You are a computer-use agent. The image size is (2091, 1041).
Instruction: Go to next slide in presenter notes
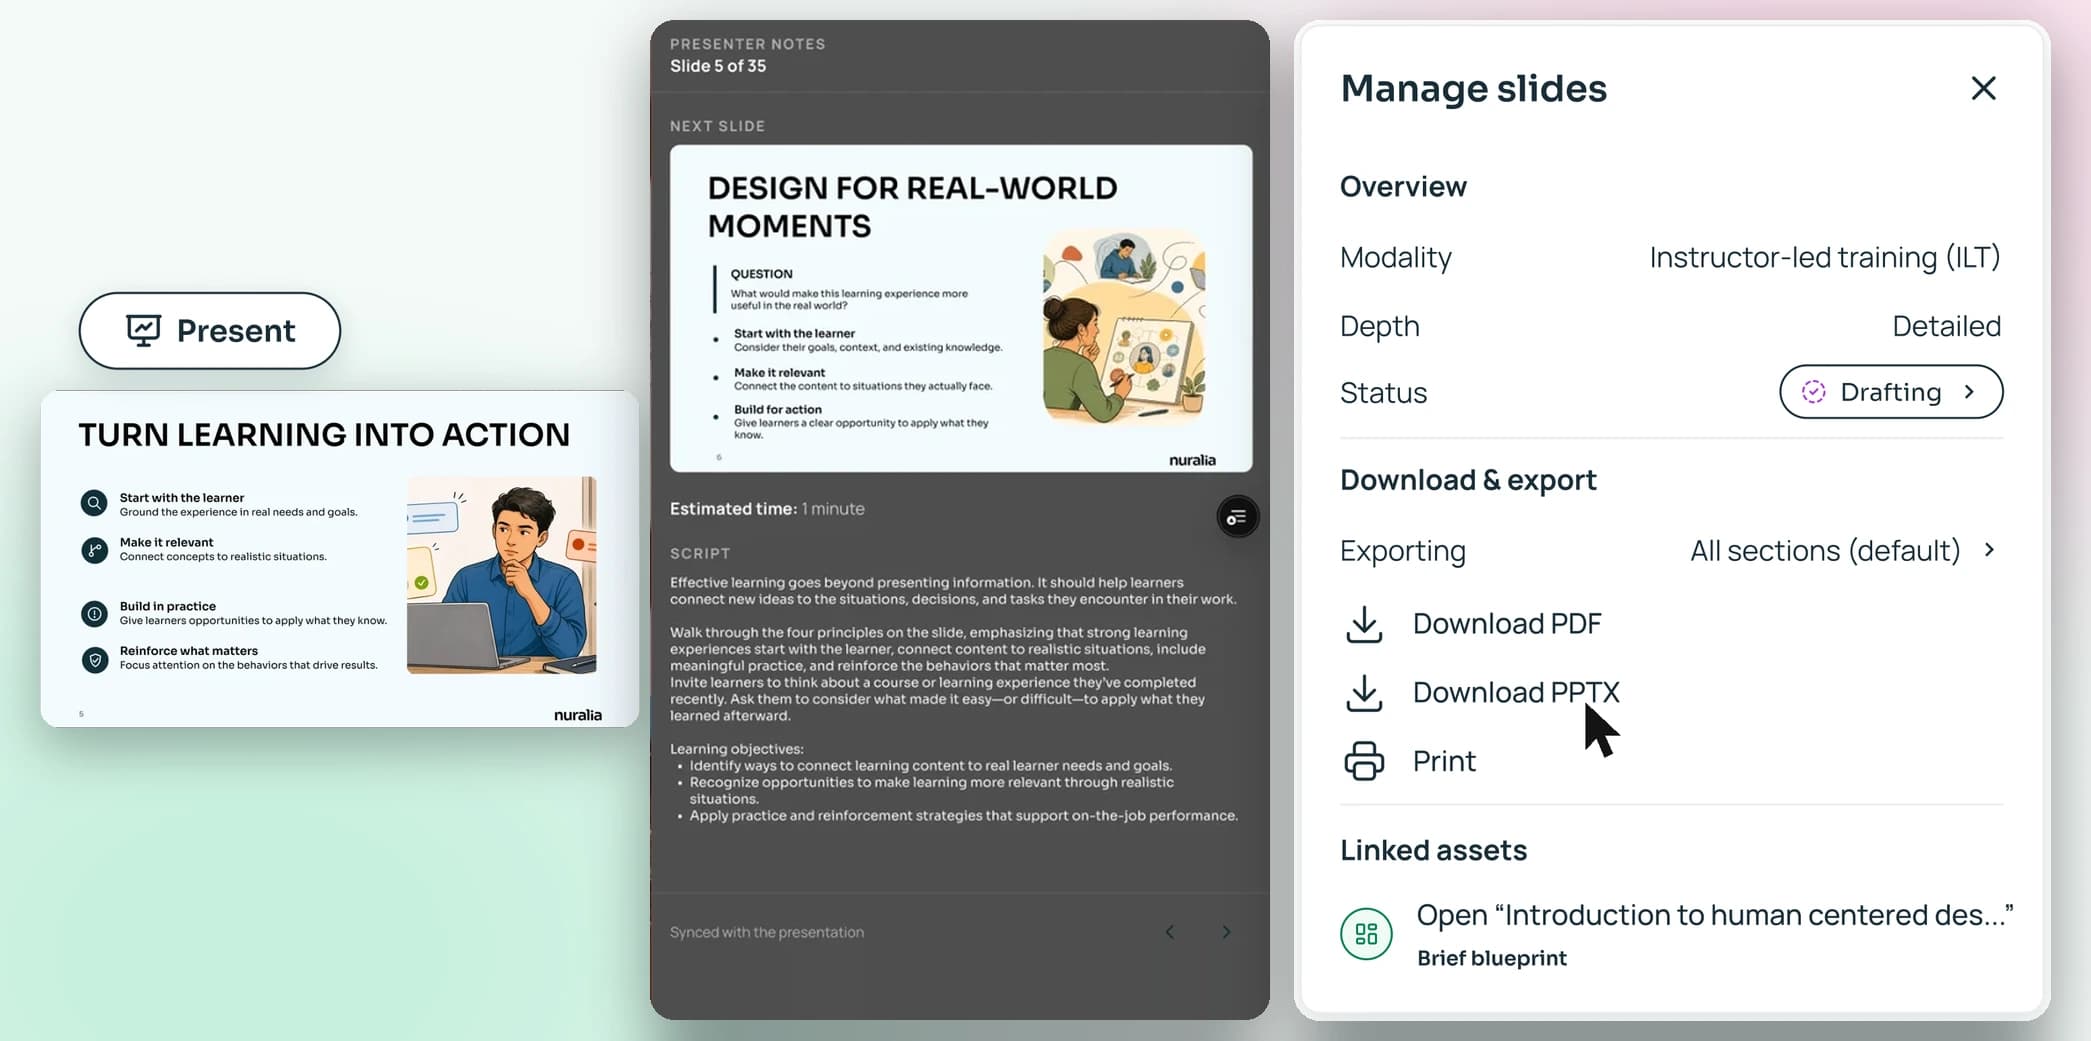pyautogui.click(x=1226, y=932)
